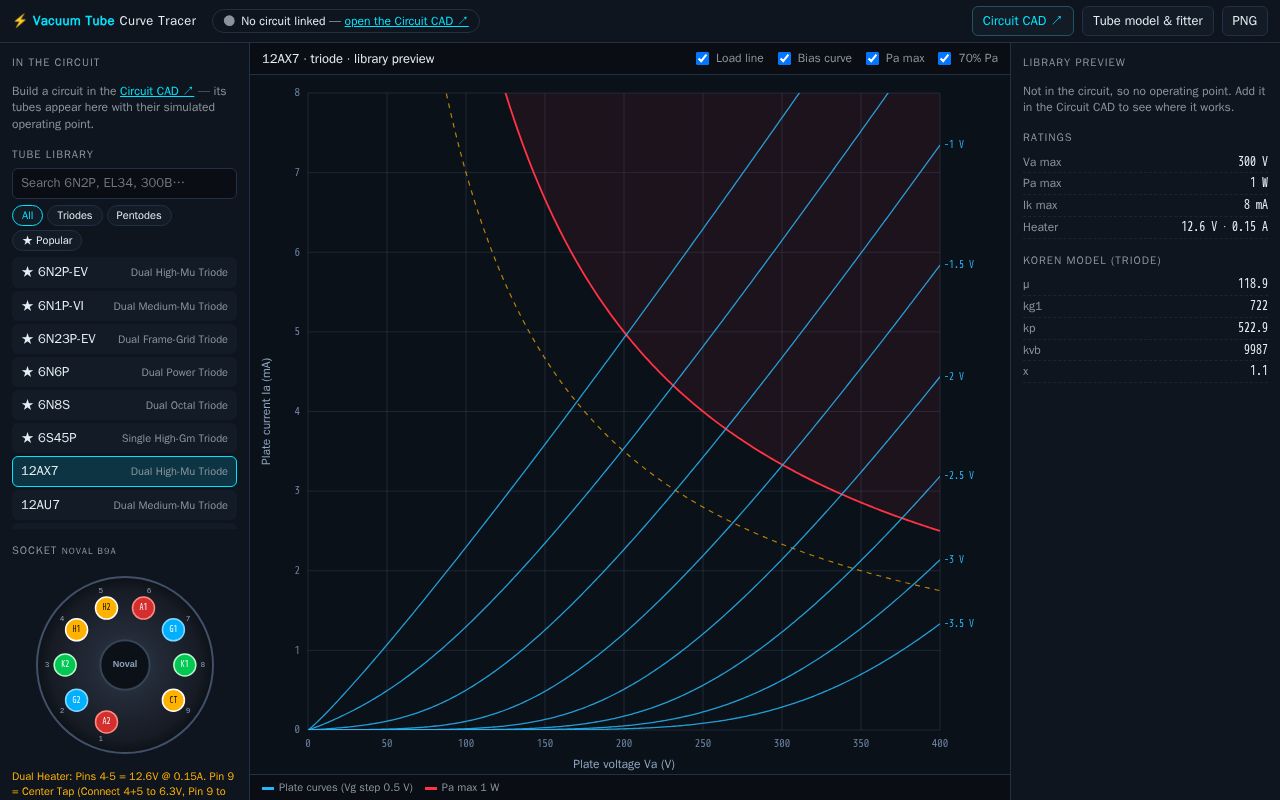
Task: Click the kvb value '9987'
Action: tap(1256, 349)
